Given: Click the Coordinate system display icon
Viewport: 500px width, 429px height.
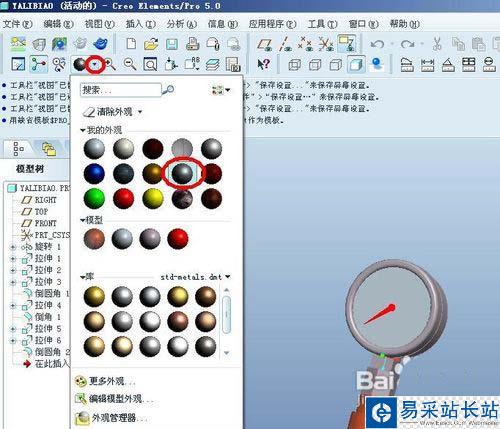Looking at the screenshot, I should (326, 44).
